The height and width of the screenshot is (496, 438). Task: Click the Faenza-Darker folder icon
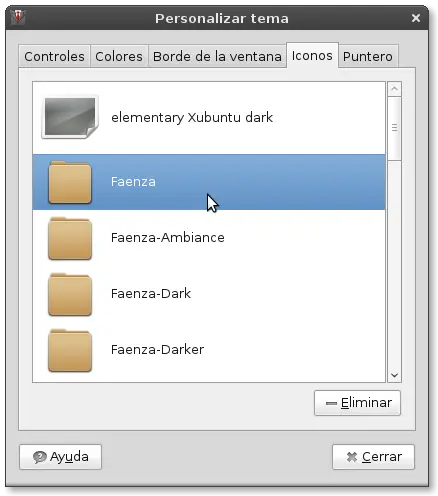click(70, 350)
